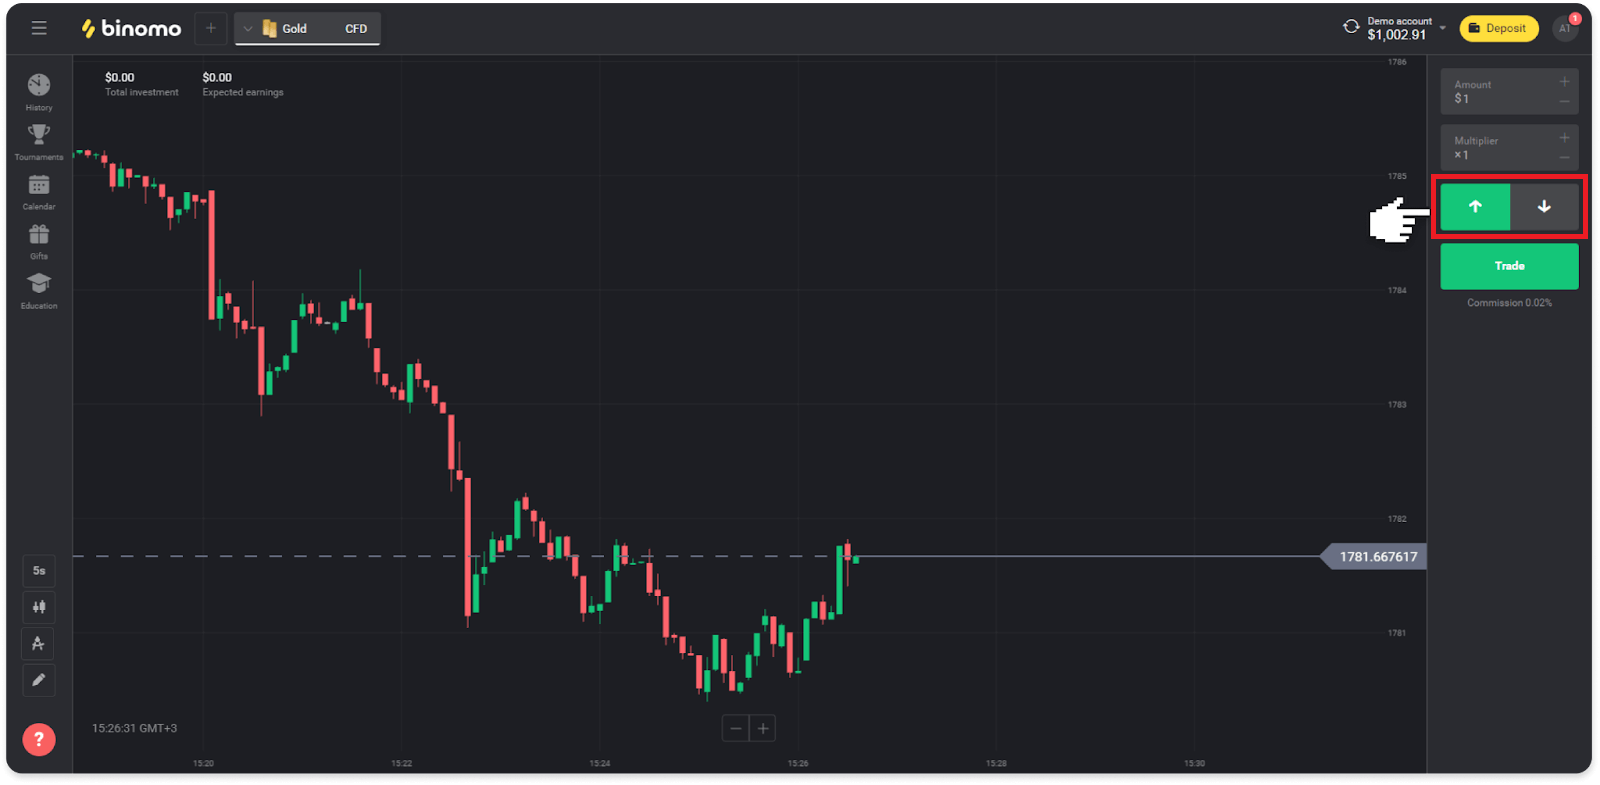The height and width of the screenshot is (785, 1600).
Task: Open the 5s timeframe selector
Action: (39, 571)
